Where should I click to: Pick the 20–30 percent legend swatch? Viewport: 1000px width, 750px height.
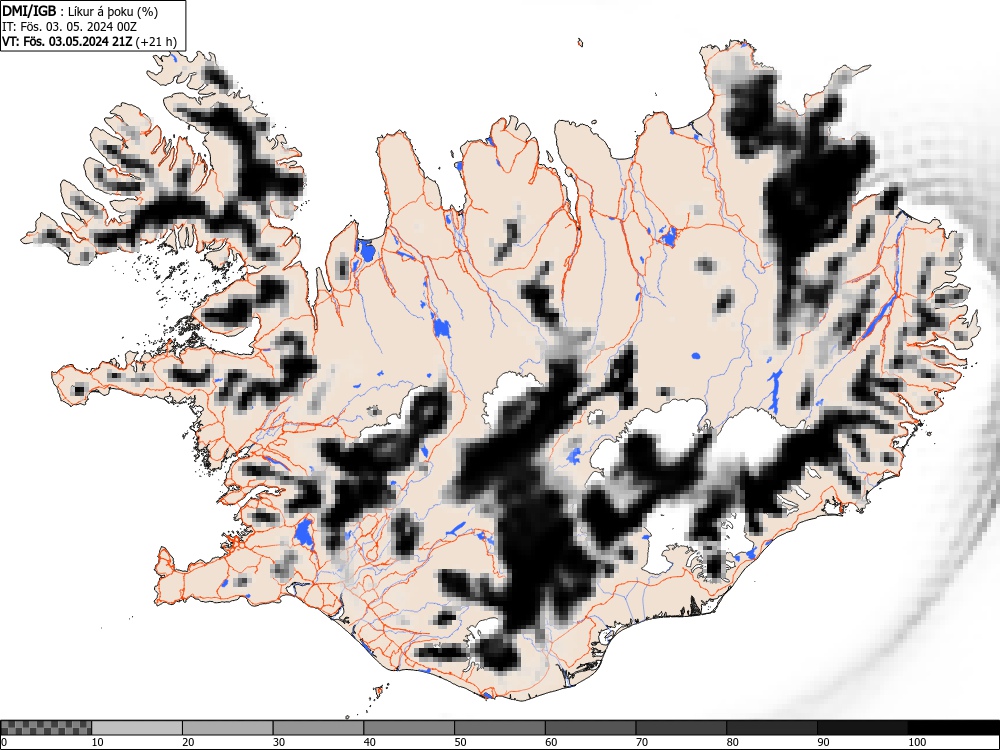(x=228, y=728)
